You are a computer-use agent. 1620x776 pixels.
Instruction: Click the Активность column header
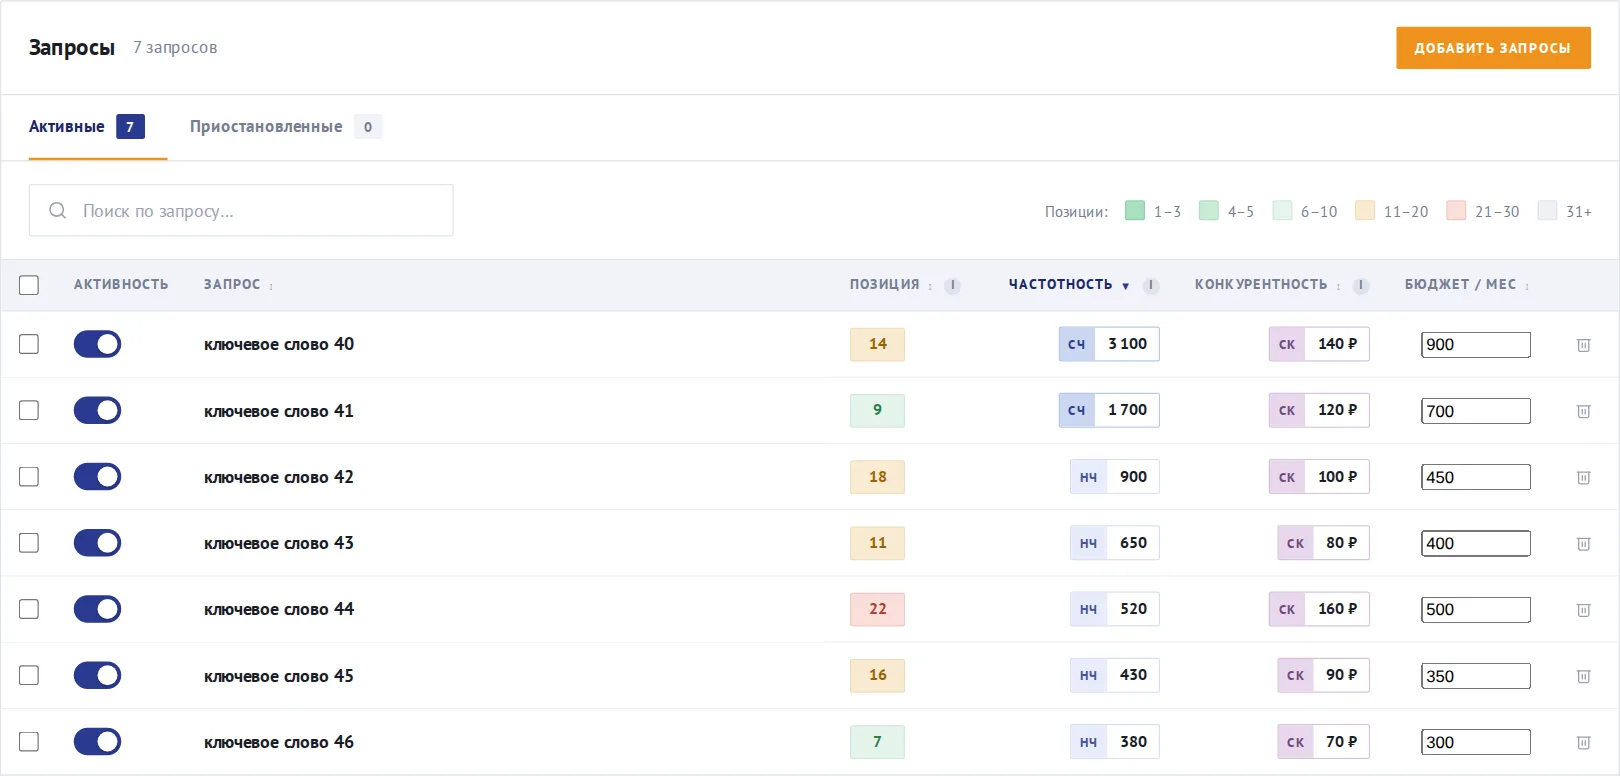click(x=121, y=285)
